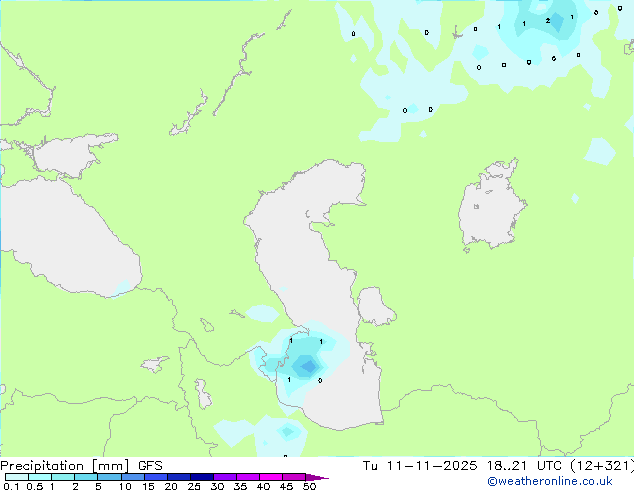
Task: Click the 5–10 mm legend swatch
Action: pos(110,477)
